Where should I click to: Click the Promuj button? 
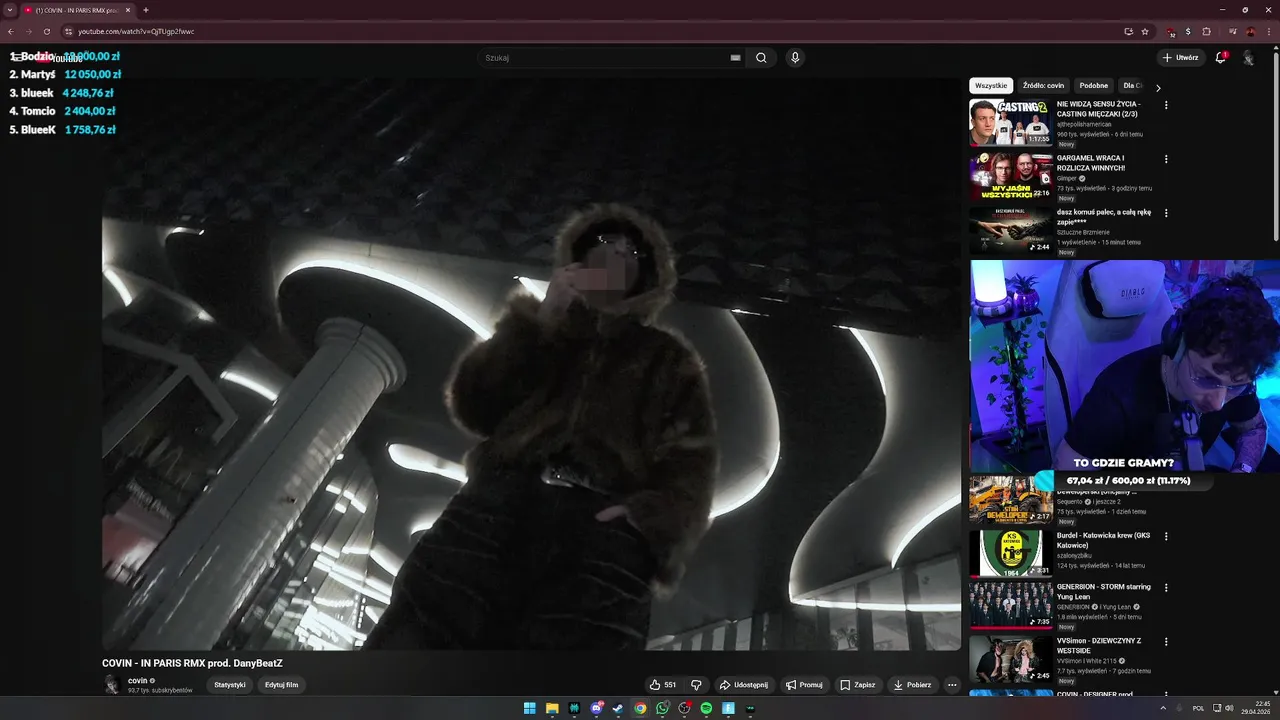pyautogui.click(x=804, y=685)
